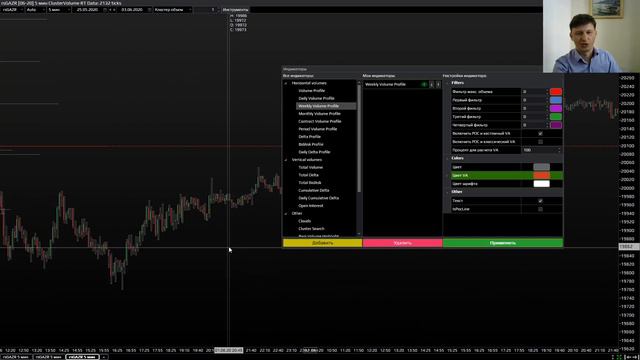
Task: Click the VA percent field showing 100
Action: (541, 150)
